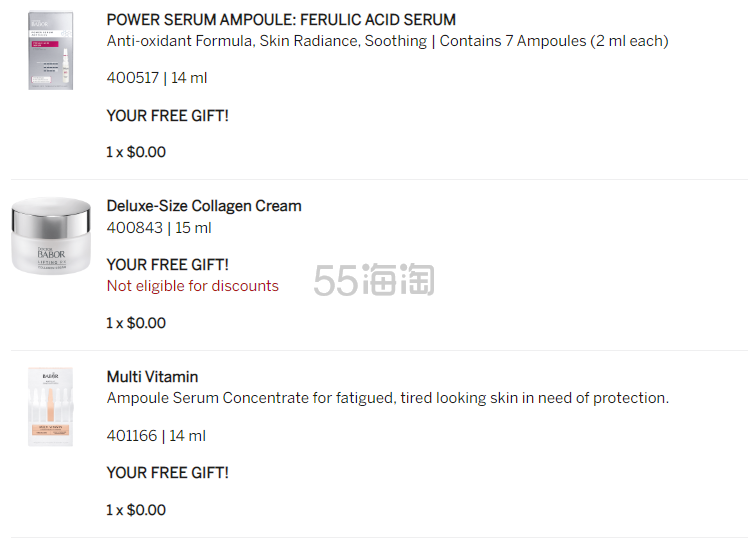The width and height of the screenshot is (748, 560).
Task: Open the Ferulic Acid Serum product thumbnail
Action: coord(51,51)
